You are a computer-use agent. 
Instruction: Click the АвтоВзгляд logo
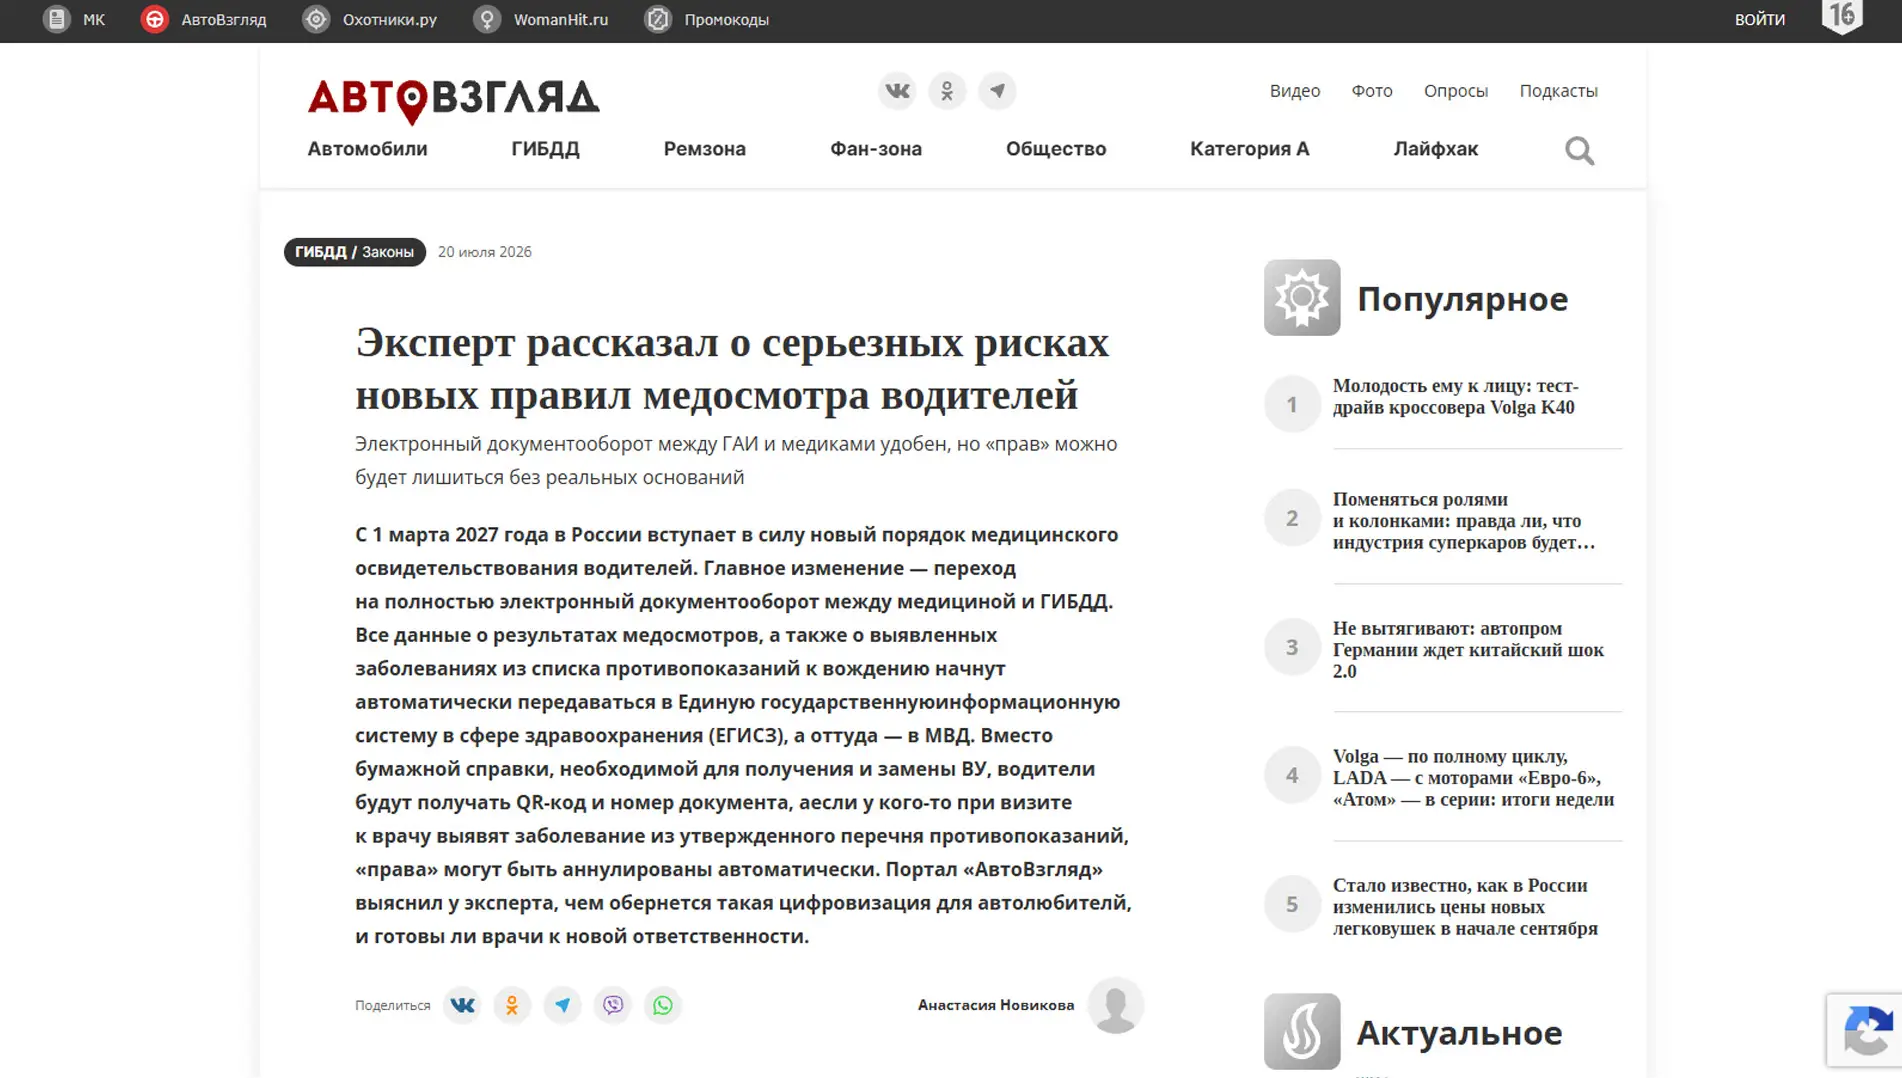[453, 100]
